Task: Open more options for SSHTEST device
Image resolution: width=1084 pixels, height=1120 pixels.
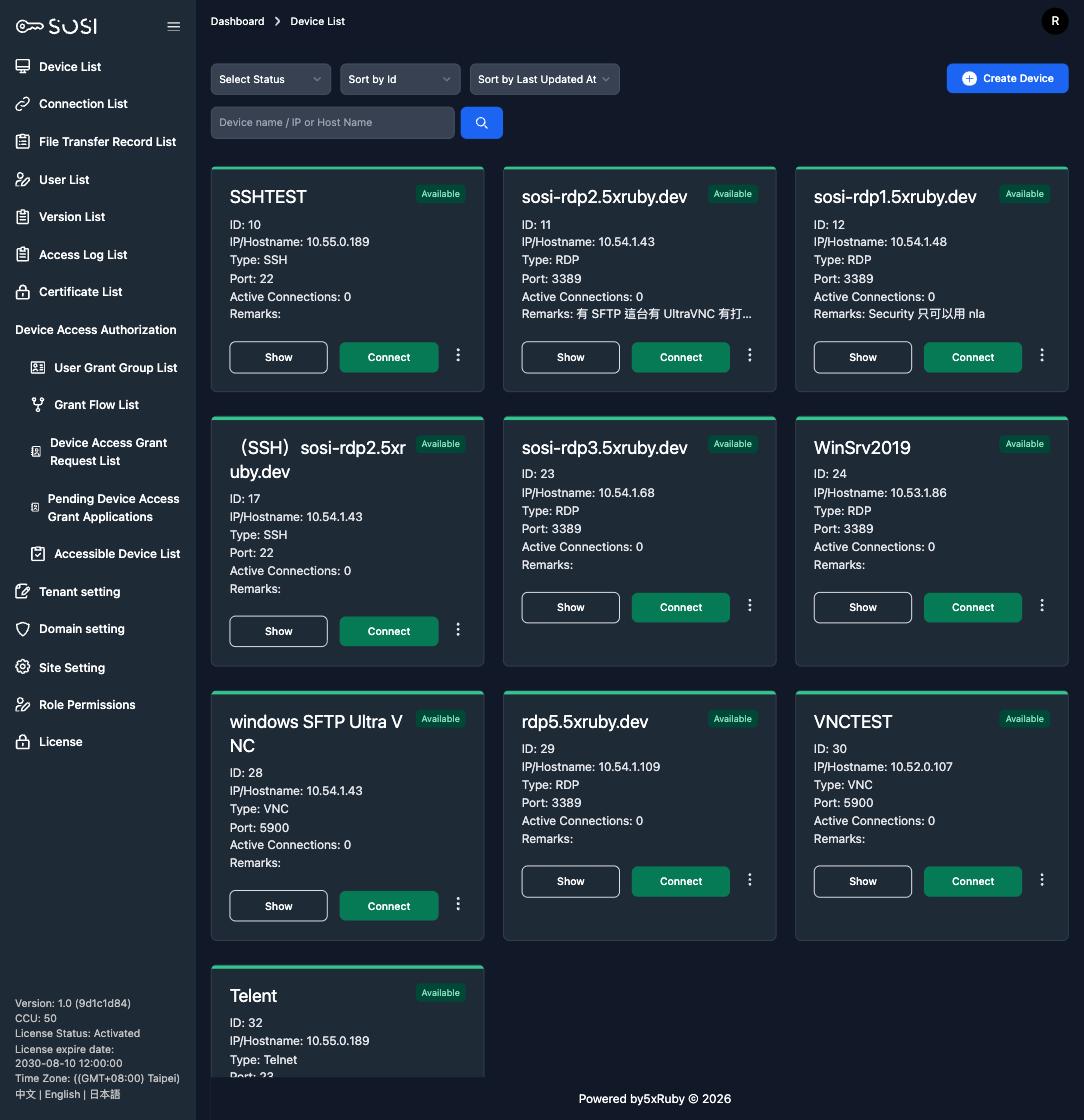Action: (x=458, y=355)
